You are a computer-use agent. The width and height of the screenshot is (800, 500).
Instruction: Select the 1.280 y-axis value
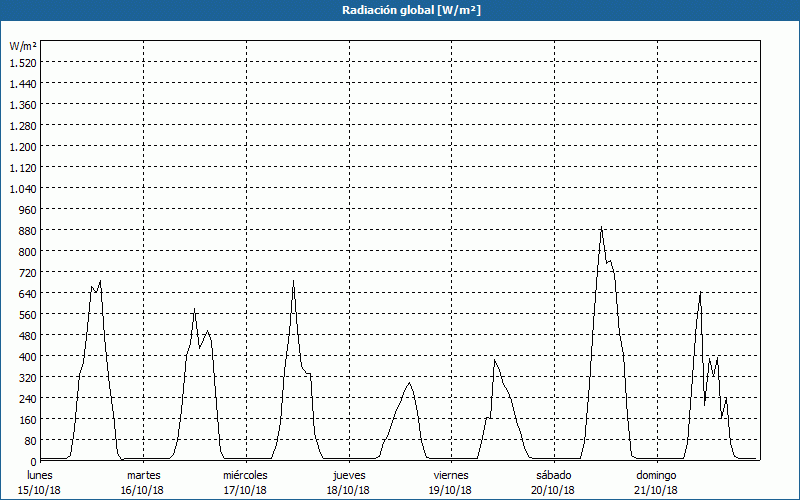pos(23,126)
